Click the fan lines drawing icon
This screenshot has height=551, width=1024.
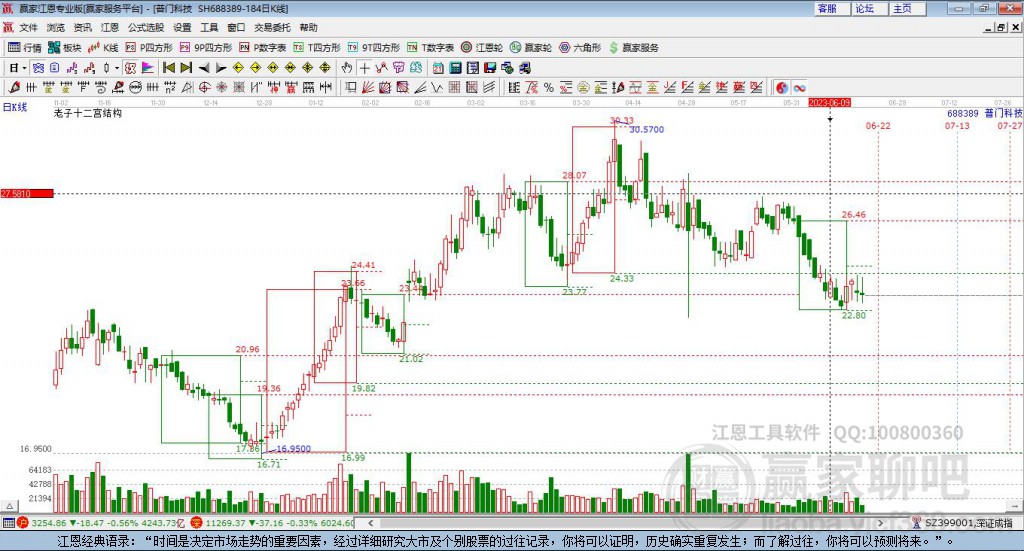pos(368,87)
